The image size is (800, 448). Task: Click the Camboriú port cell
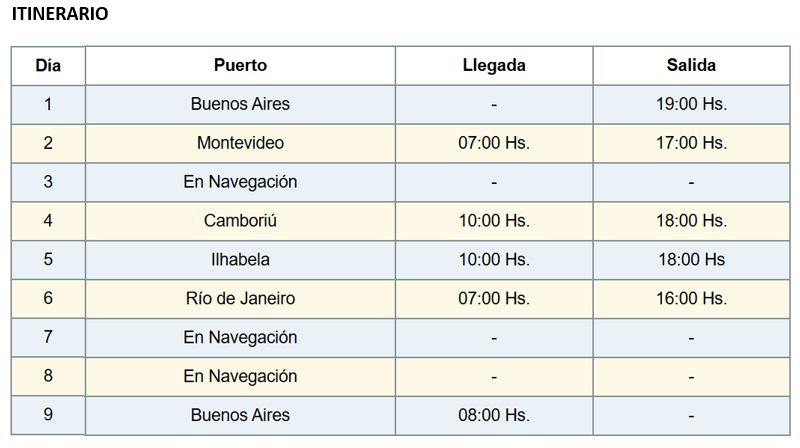tap(240, 221)
